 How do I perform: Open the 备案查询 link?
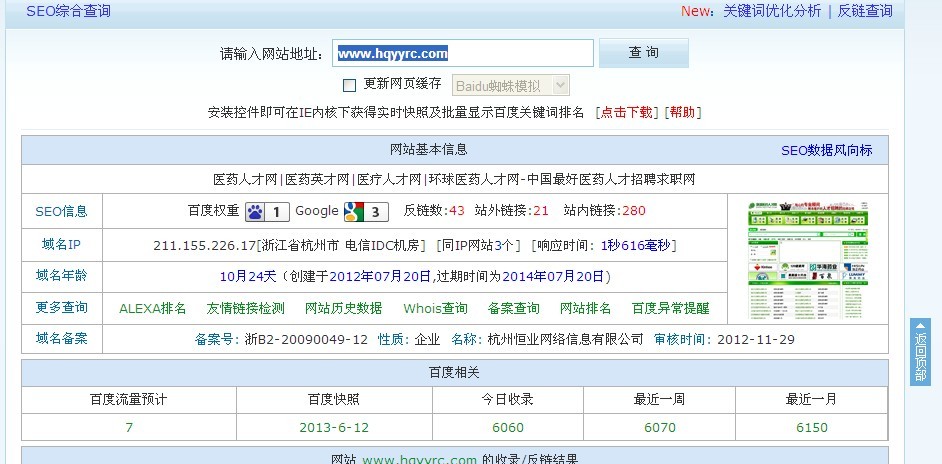click(x=514, y=308)
